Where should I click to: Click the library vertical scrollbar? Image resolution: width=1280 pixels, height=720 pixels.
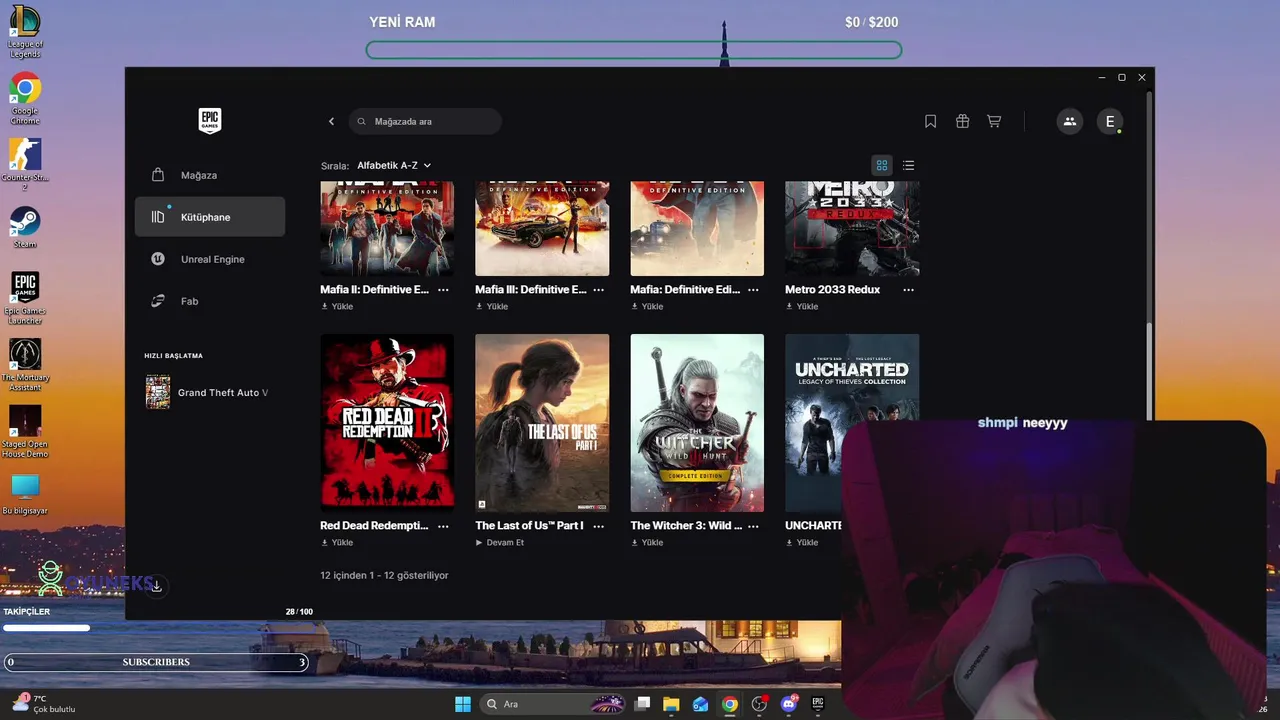[1150, 370]
